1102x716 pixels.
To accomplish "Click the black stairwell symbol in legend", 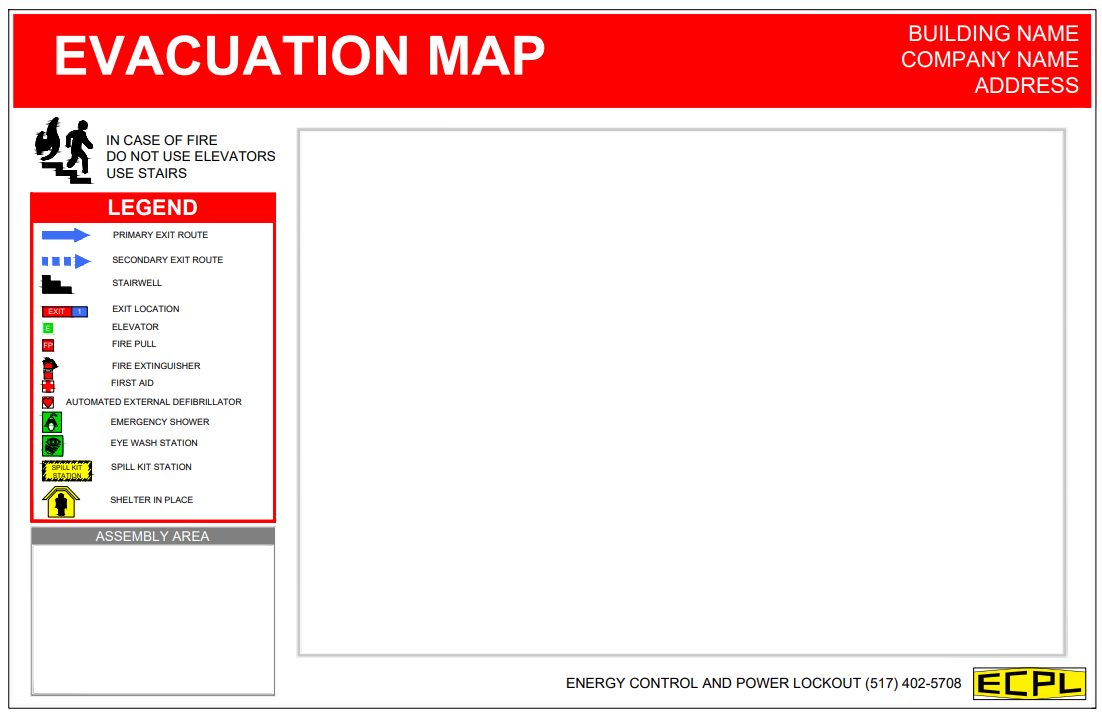I will [x=56, y=285].
